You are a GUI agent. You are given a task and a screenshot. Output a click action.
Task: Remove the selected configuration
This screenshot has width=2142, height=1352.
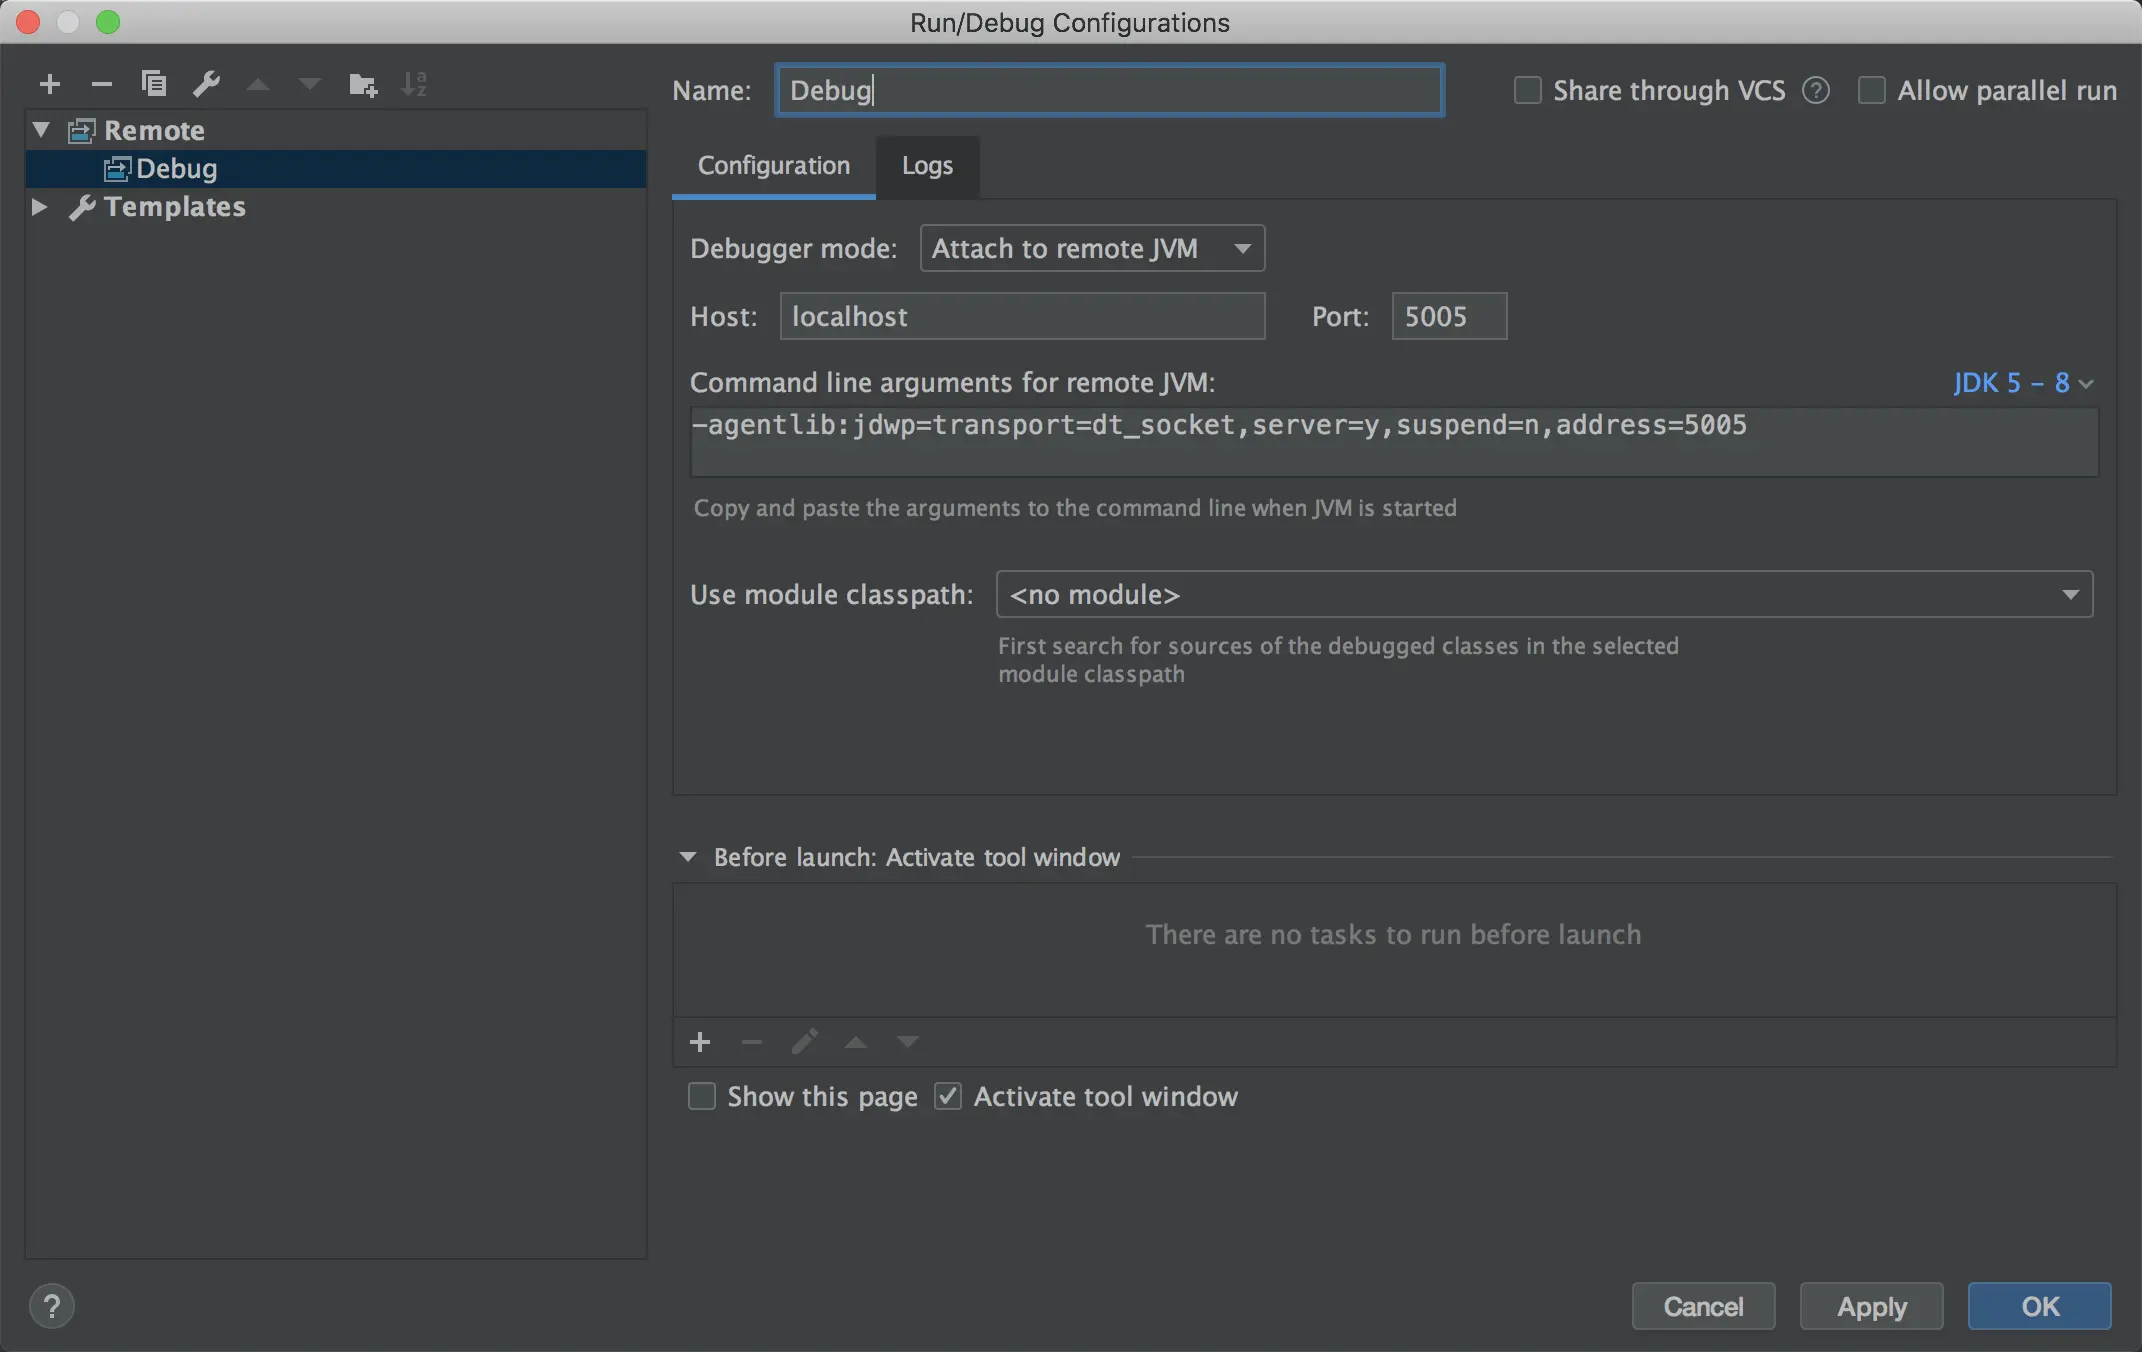pyautogui.click(x=101, y=84)
